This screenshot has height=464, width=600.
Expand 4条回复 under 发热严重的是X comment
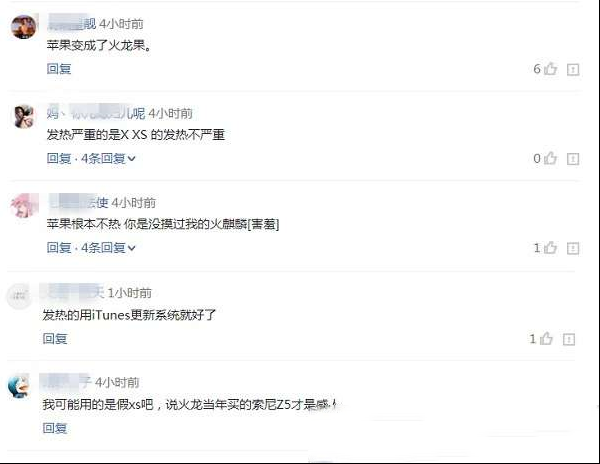(108, 158)
